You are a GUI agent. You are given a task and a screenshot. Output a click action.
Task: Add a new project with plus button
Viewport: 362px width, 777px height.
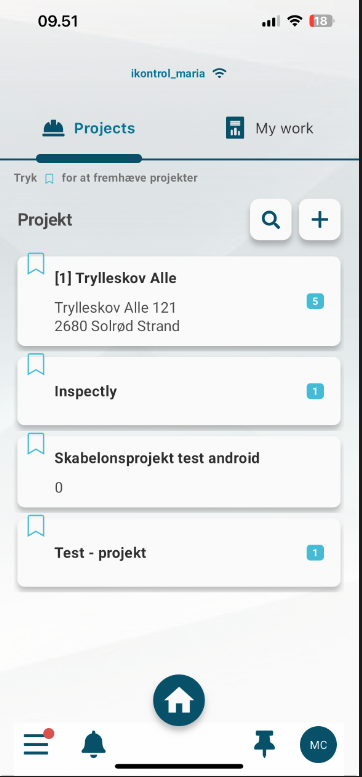(319, 220)
